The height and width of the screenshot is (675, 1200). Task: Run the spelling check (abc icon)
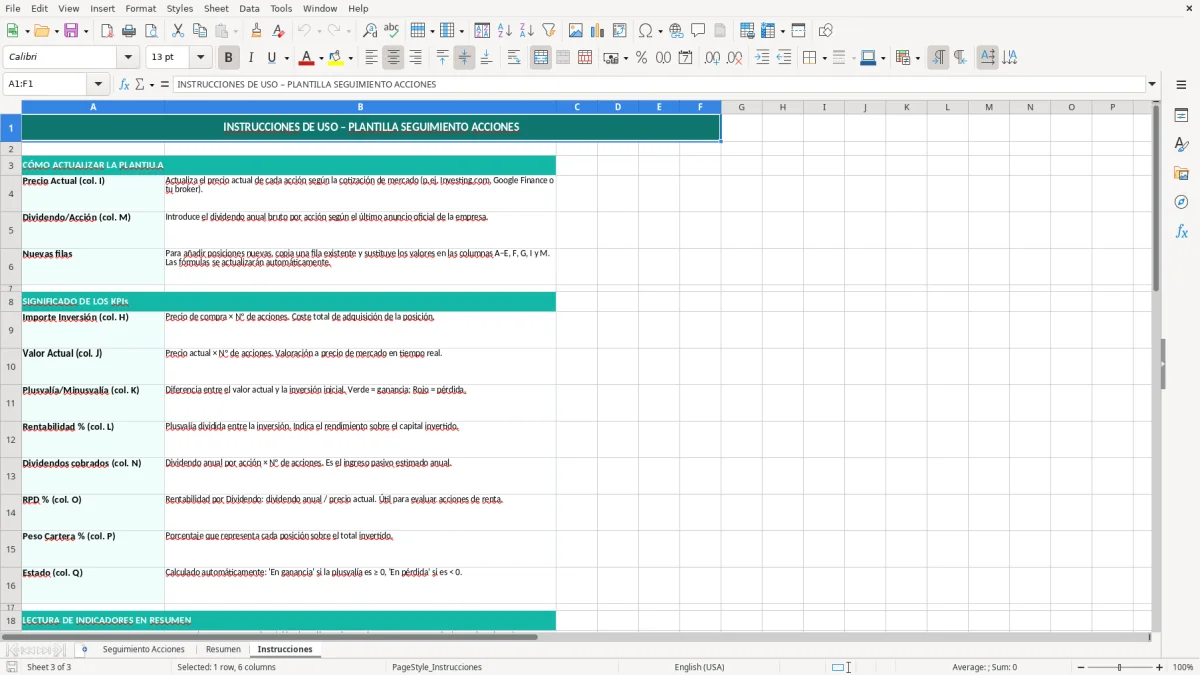click(391, 31)
